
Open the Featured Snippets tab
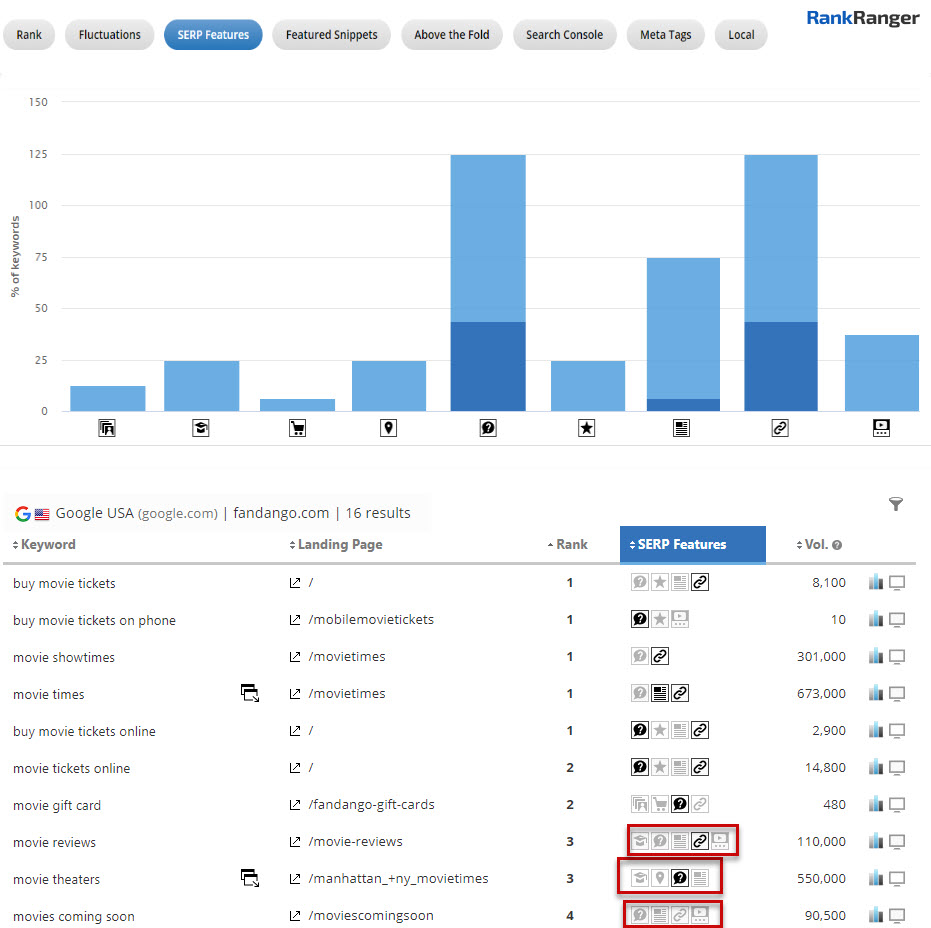coord(331,35)
